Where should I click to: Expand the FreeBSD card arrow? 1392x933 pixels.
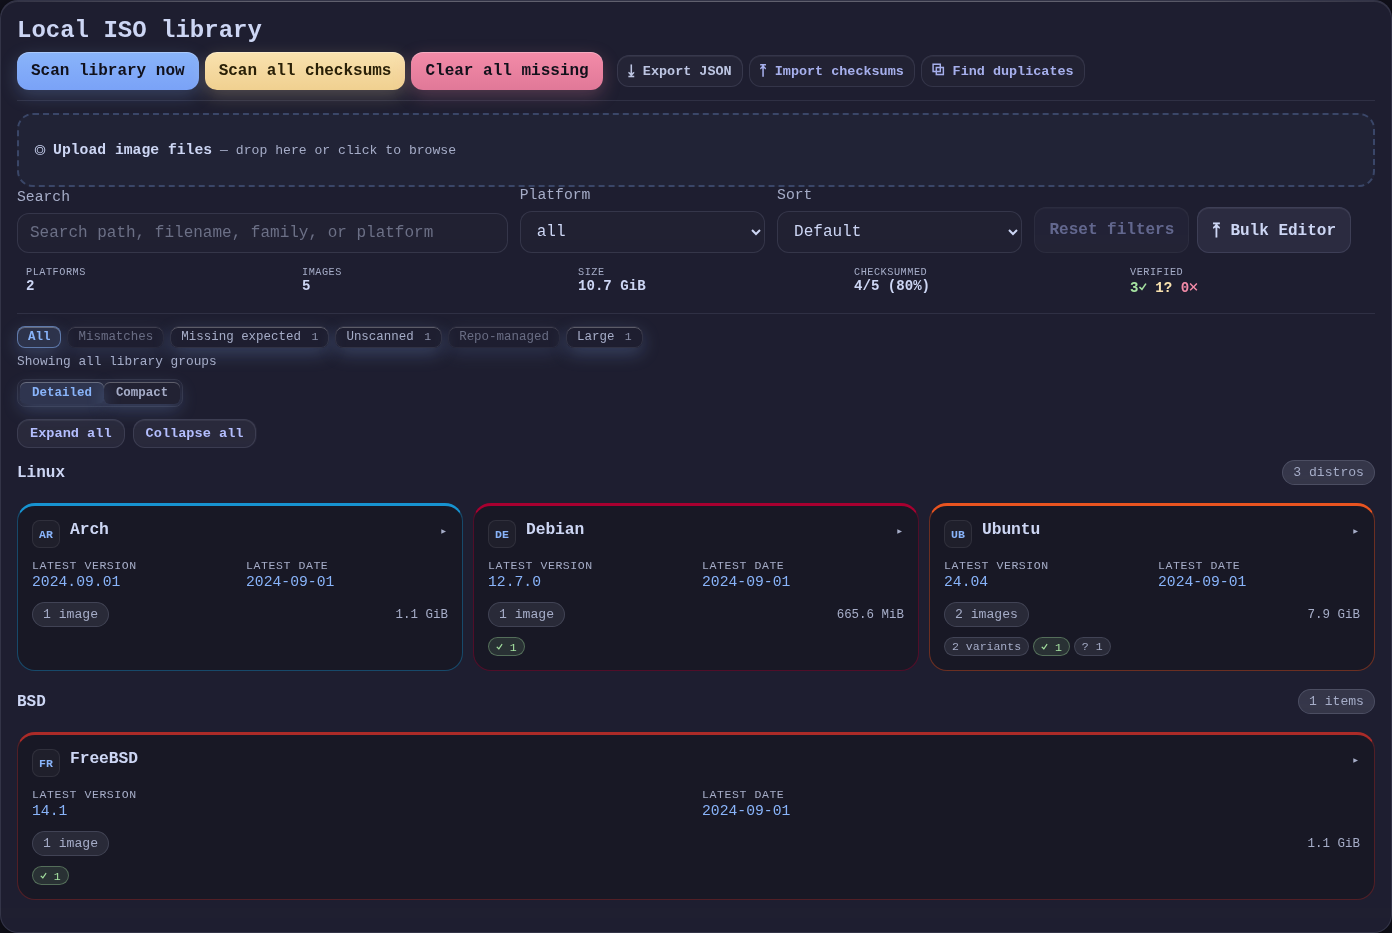pos(1356,760)
